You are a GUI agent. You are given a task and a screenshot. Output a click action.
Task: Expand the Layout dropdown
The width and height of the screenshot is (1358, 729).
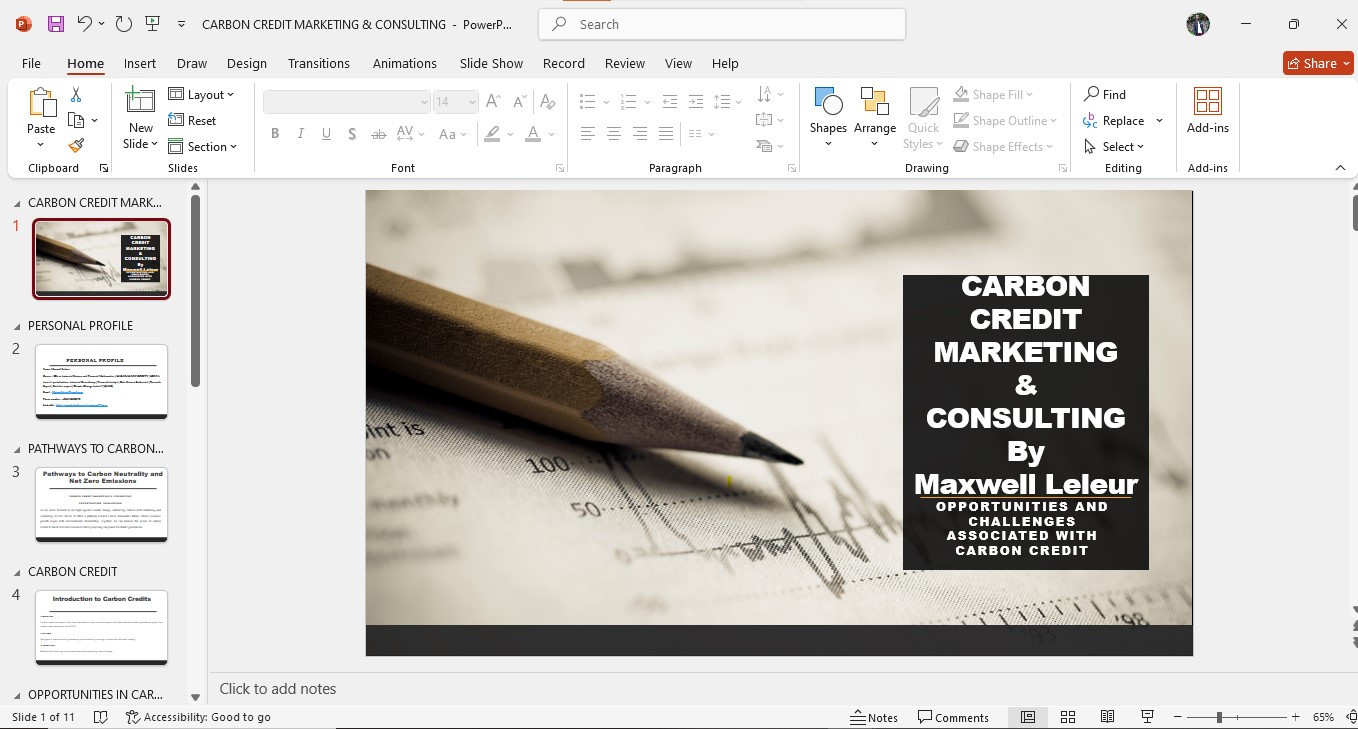201,95
